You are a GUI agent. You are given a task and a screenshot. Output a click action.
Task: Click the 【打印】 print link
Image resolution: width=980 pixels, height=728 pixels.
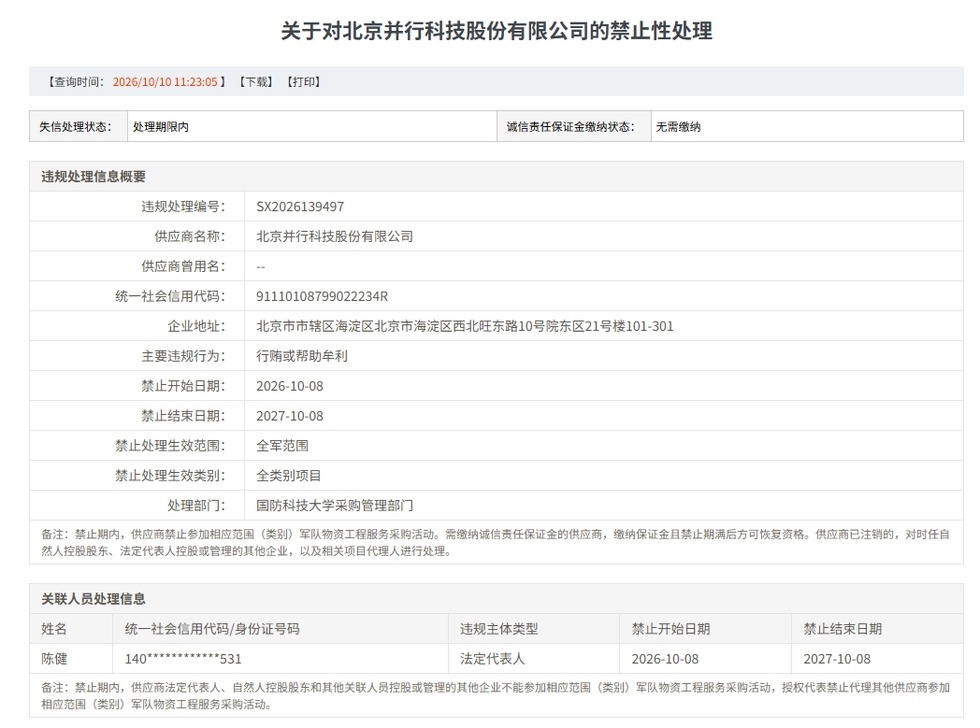pyautogui.click(x=304, y=82)
